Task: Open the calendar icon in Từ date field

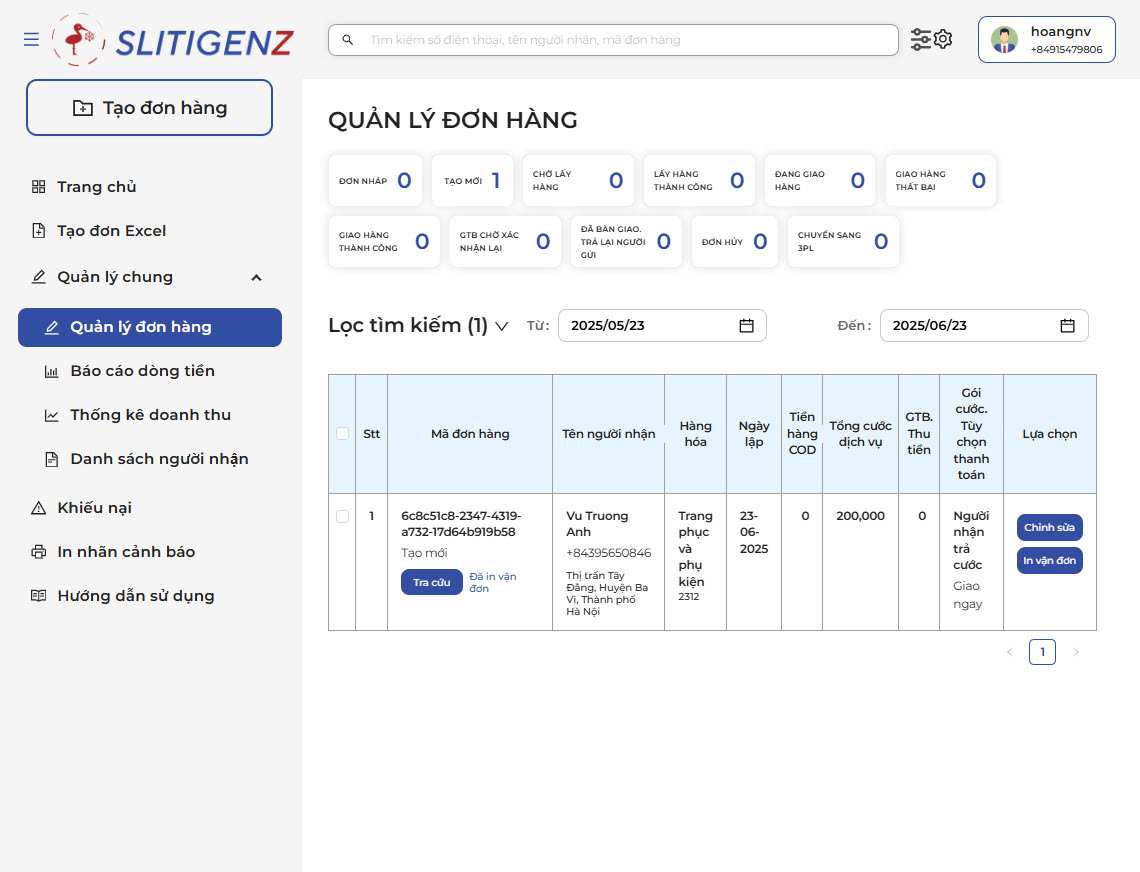Action: tap(746, 326)
